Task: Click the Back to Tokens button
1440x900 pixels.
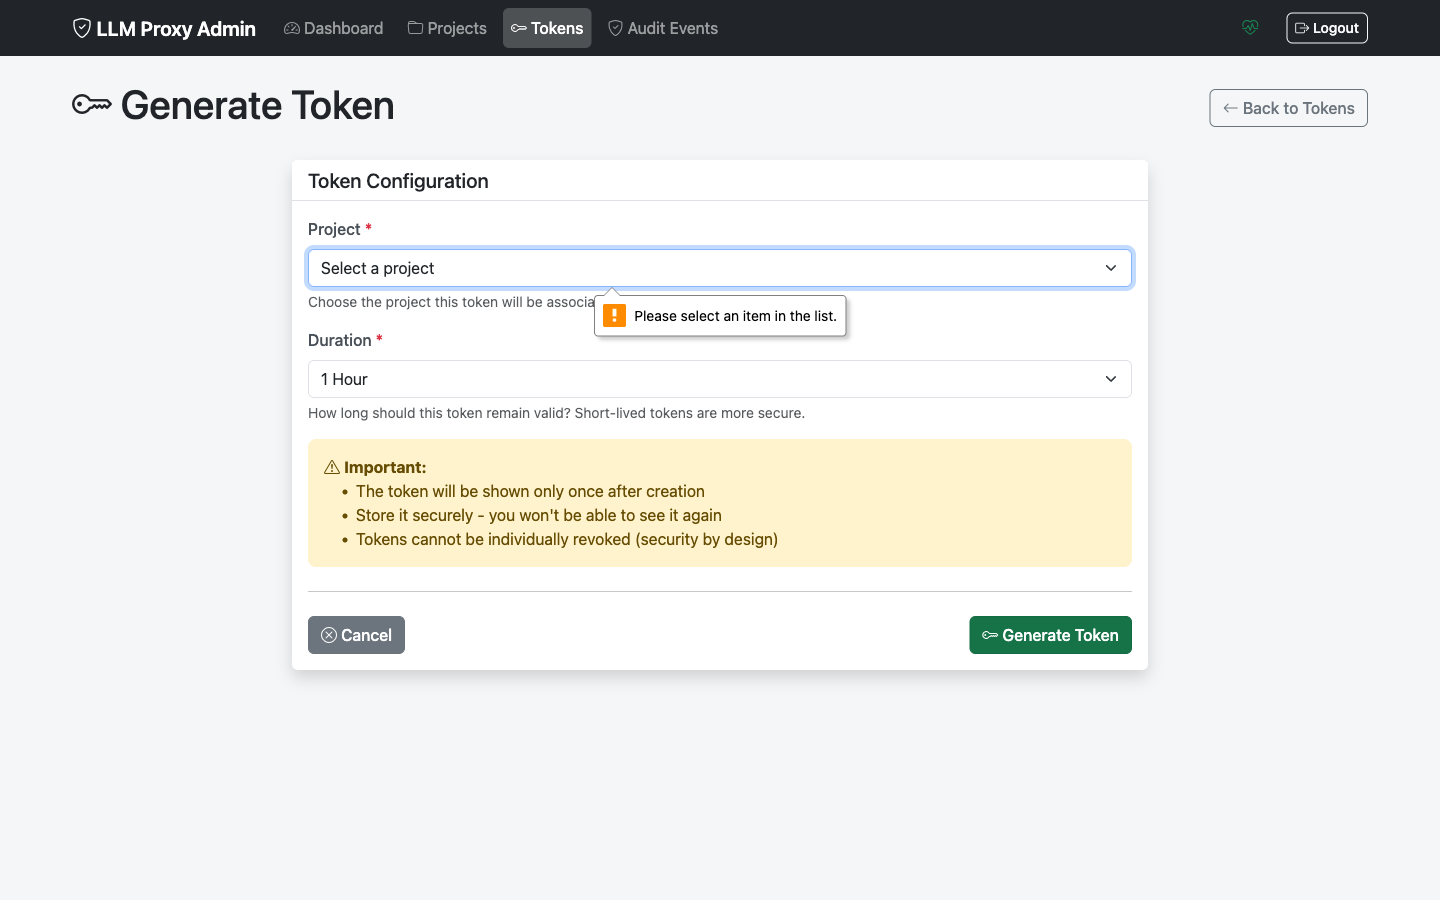Action: [1288, 107]
